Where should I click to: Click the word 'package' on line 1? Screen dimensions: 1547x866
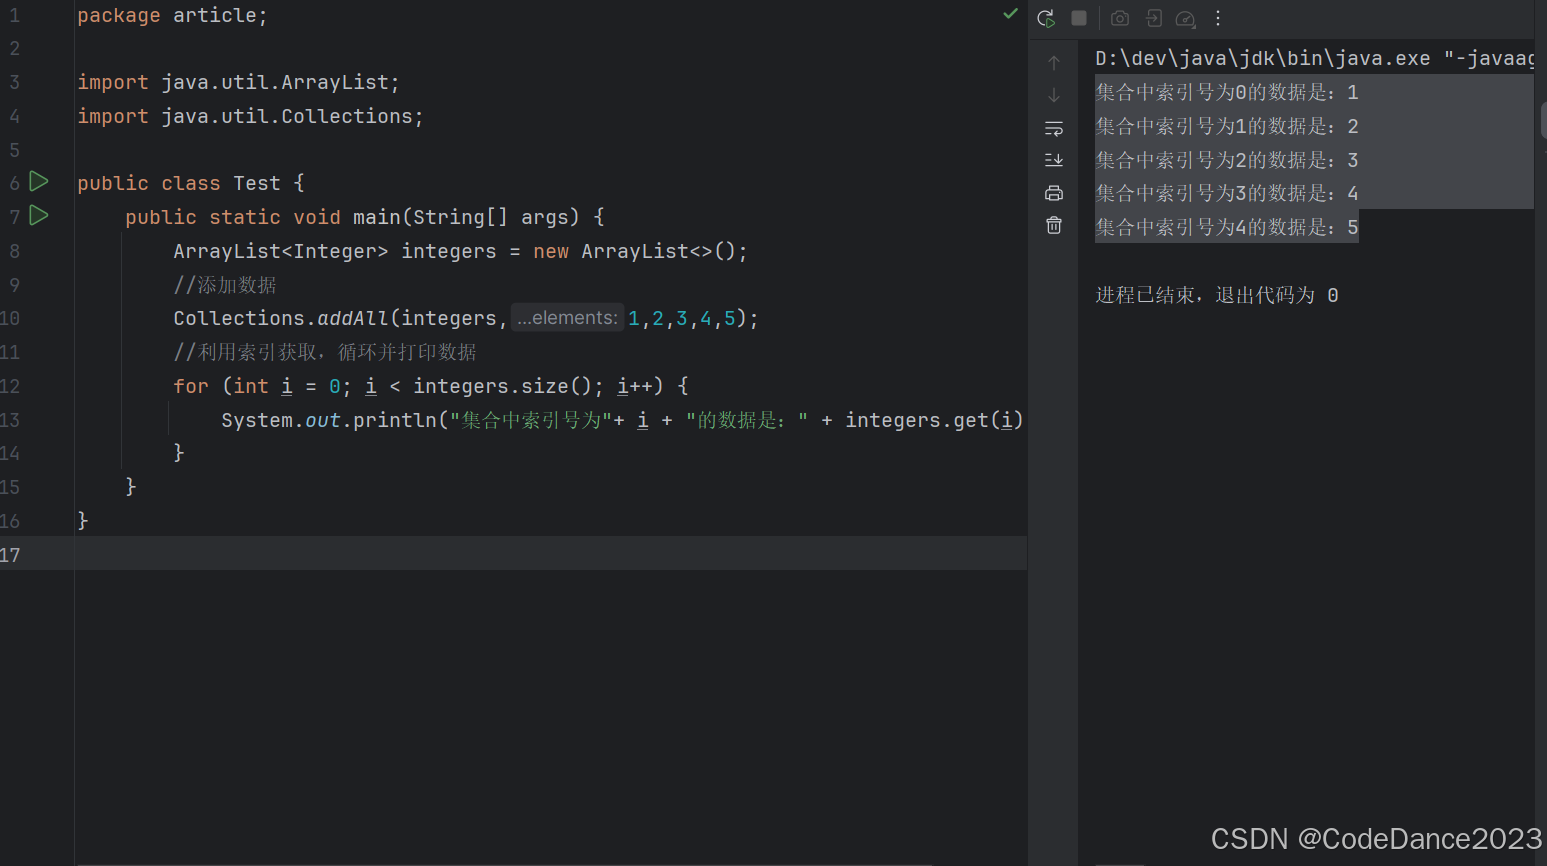pos(119,15)
